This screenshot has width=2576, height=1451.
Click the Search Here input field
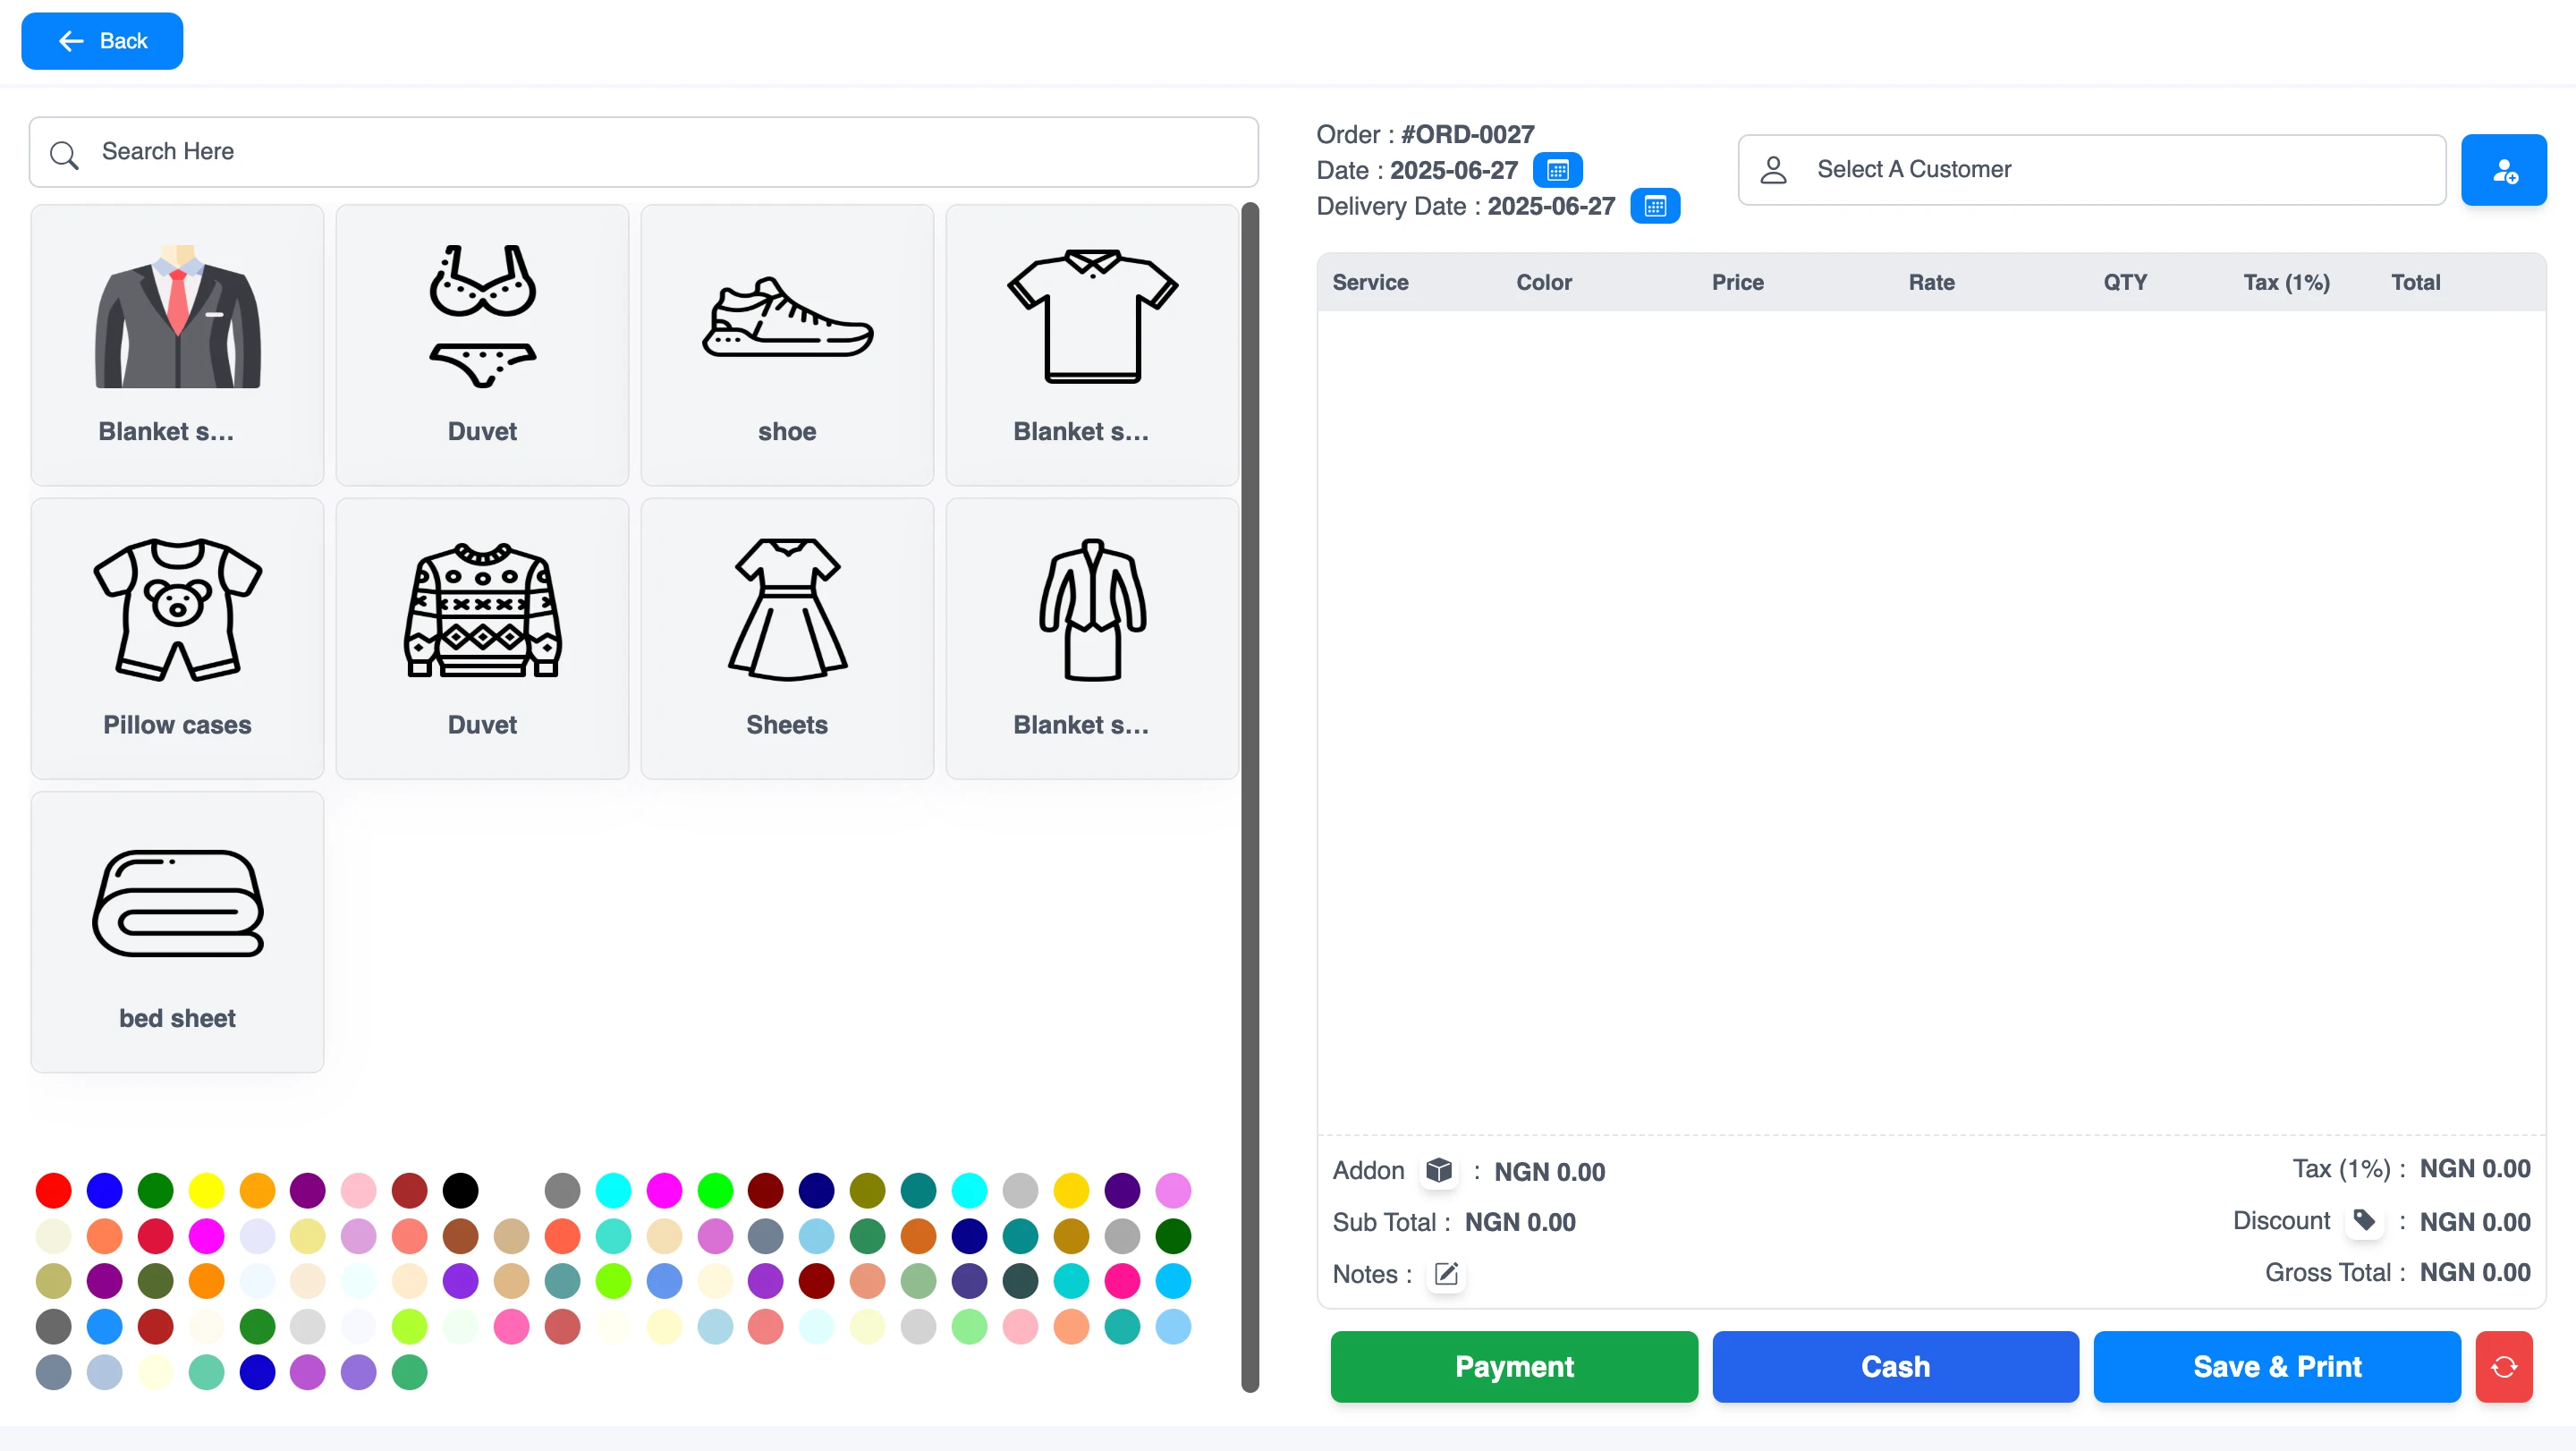click(x=643, y=152)
